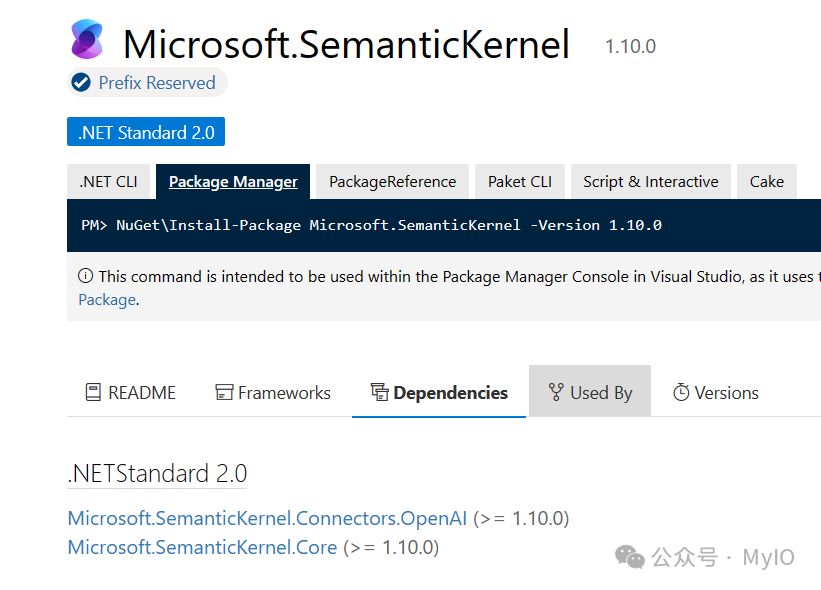Click the Versions clock icon
The width and height of the screenshot is (821, 590).
(x=683, y=393)
